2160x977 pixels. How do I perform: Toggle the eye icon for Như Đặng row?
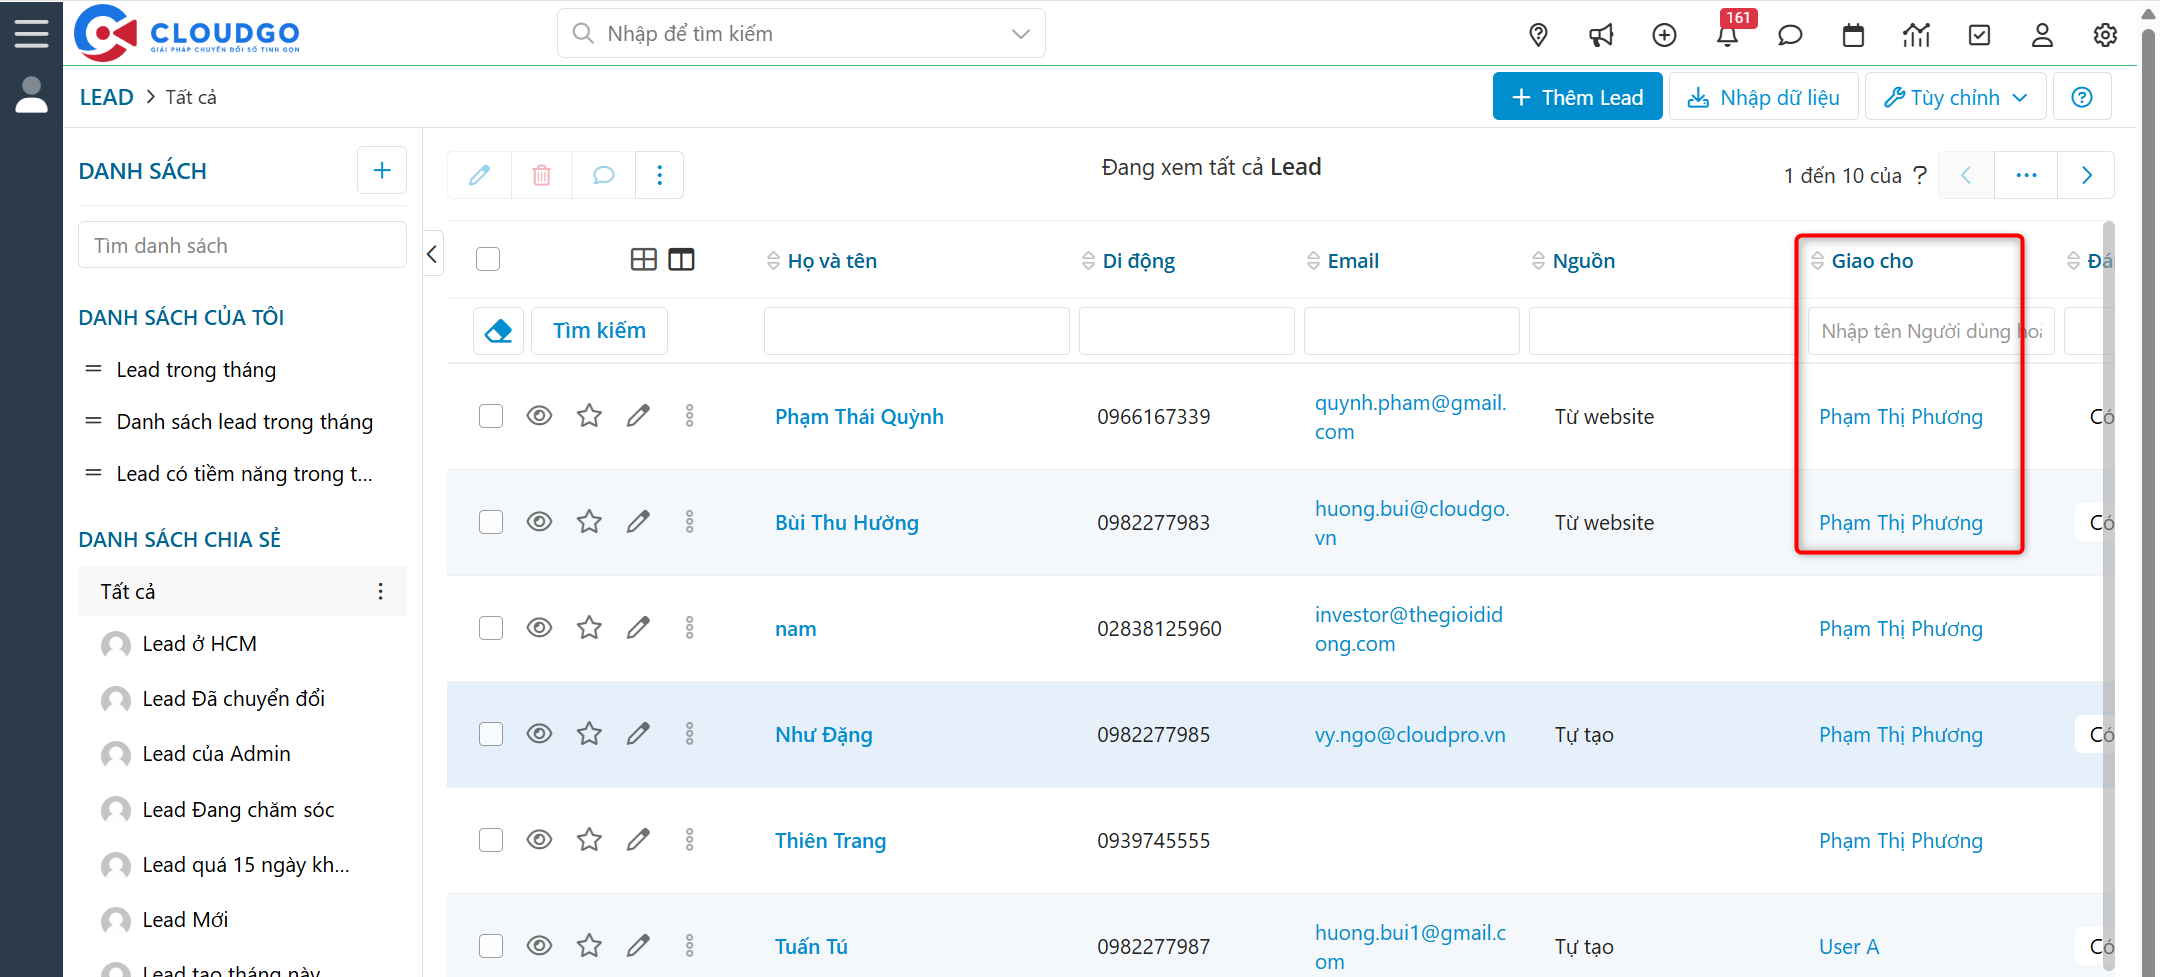(539, 734)
